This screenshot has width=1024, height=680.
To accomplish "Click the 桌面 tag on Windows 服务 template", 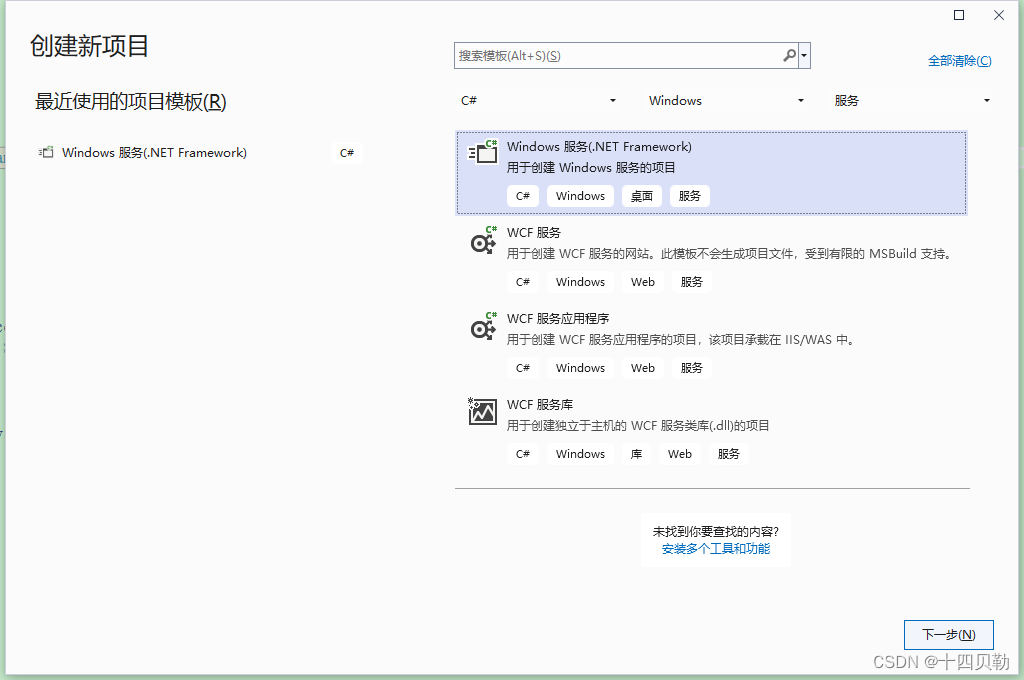I will 642,196.
